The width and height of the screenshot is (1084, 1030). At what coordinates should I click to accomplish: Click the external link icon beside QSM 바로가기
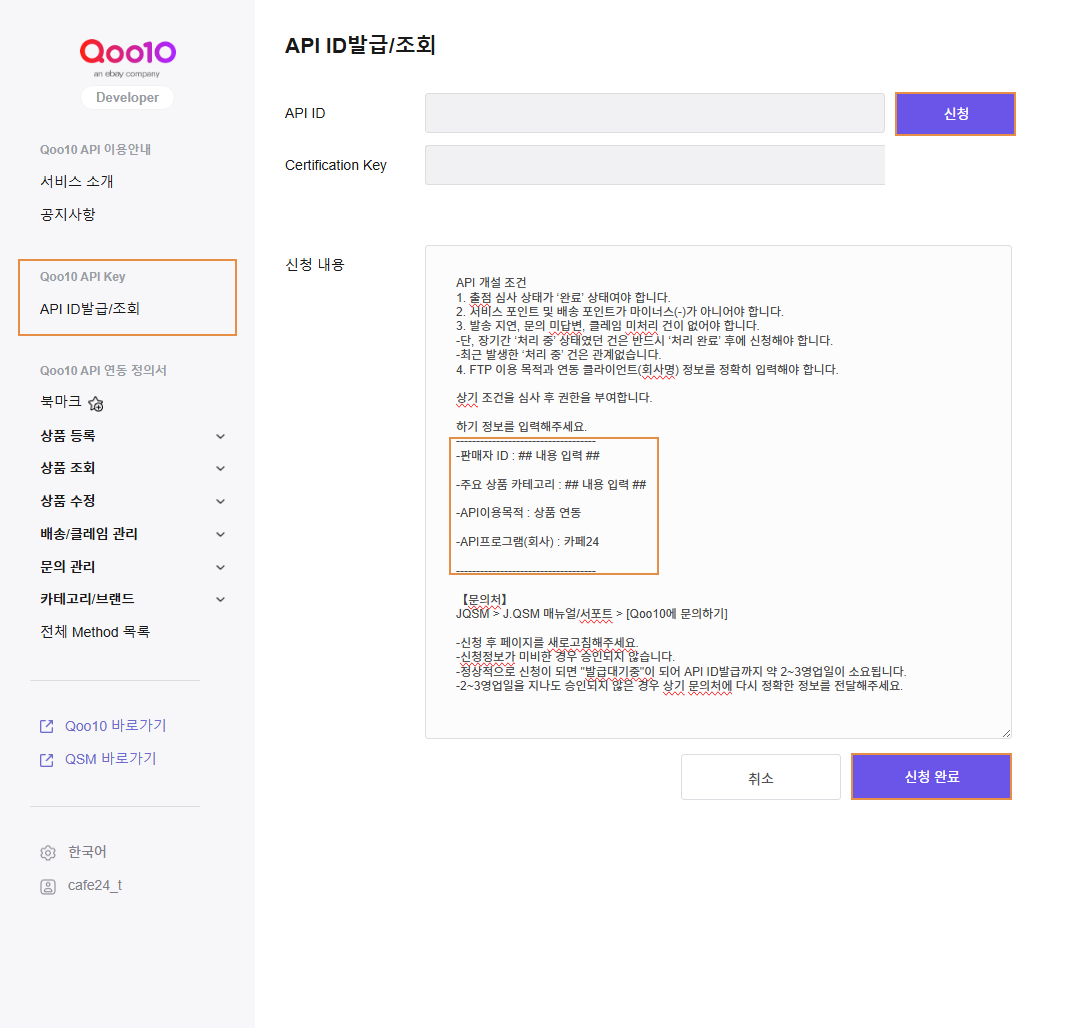(x=46, y=760)
